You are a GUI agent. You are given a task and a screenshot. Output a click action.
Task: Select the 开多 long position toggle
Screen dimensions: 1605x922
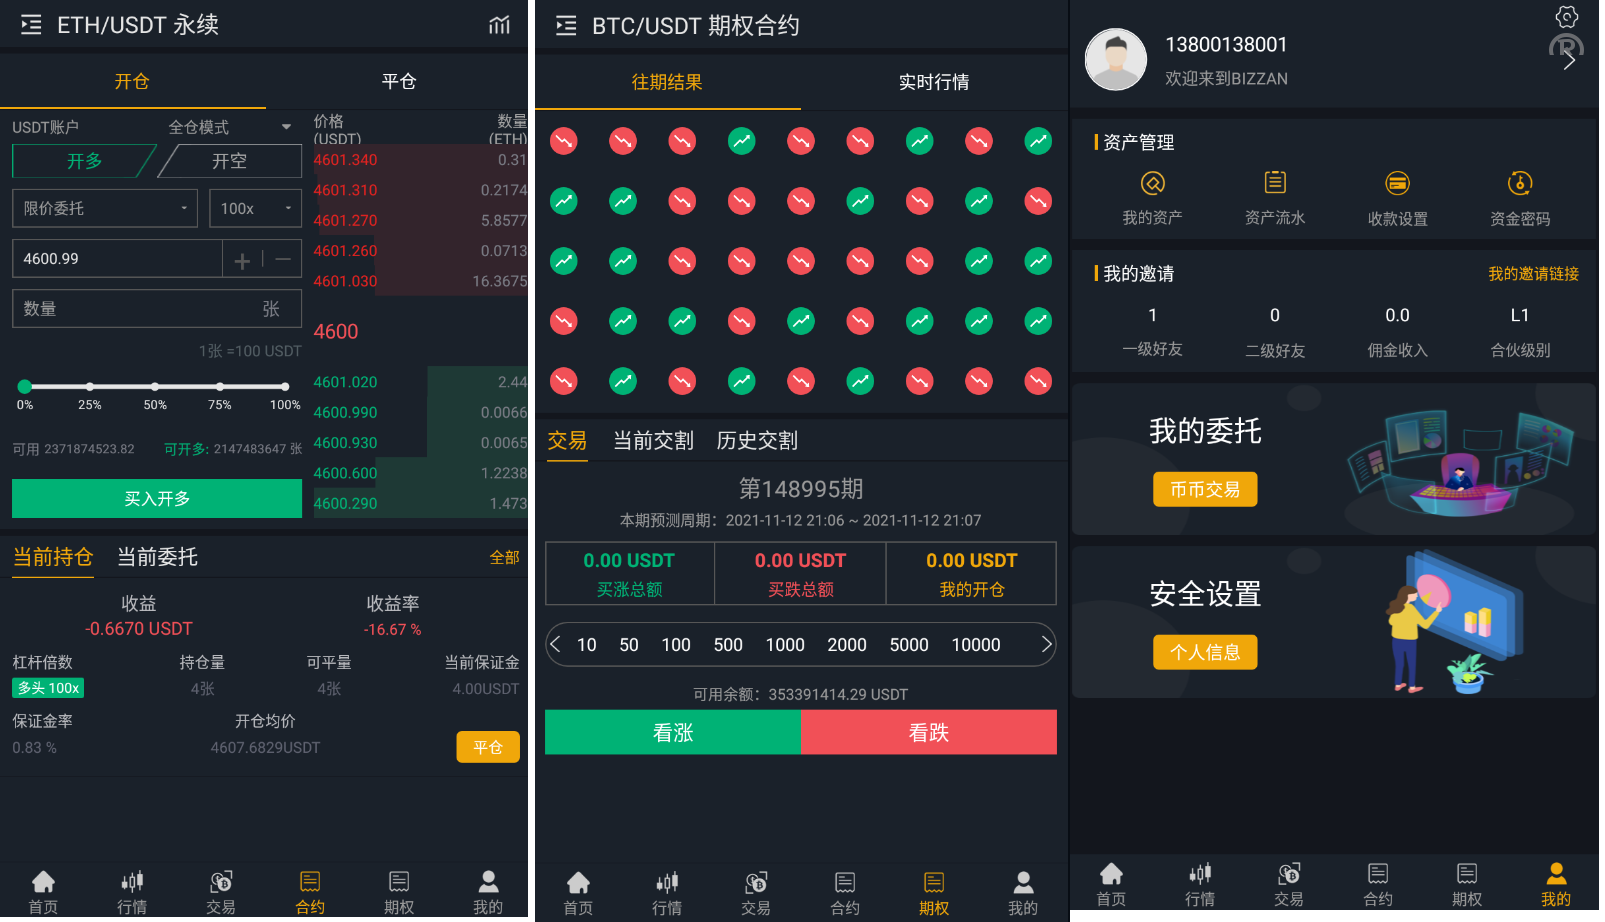[x=84, y=161]
